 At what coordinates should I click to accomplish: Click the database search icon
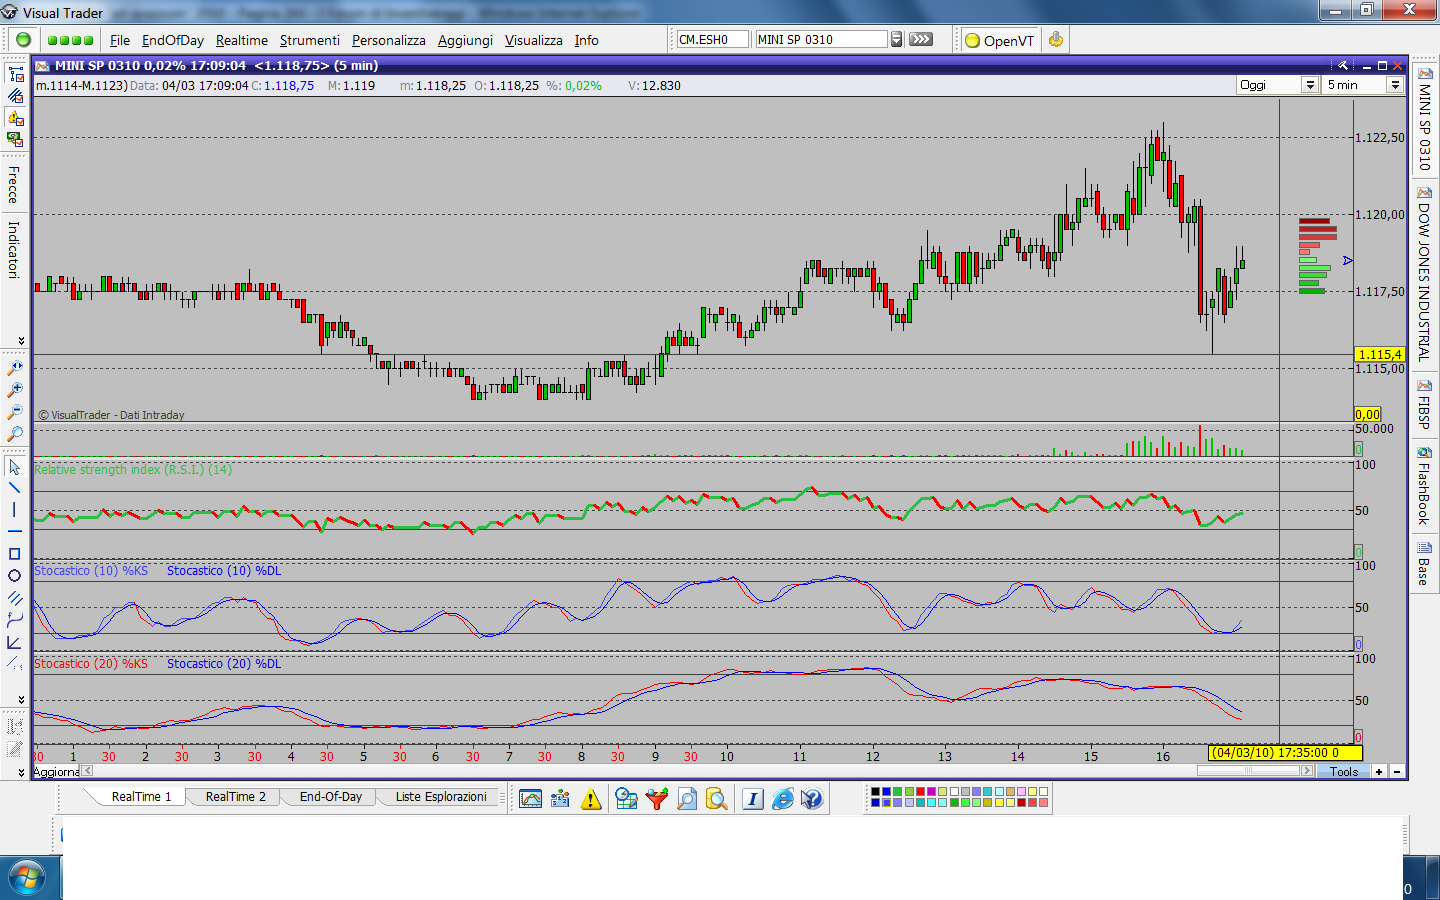pyautogui.click(x=716, y=798)
